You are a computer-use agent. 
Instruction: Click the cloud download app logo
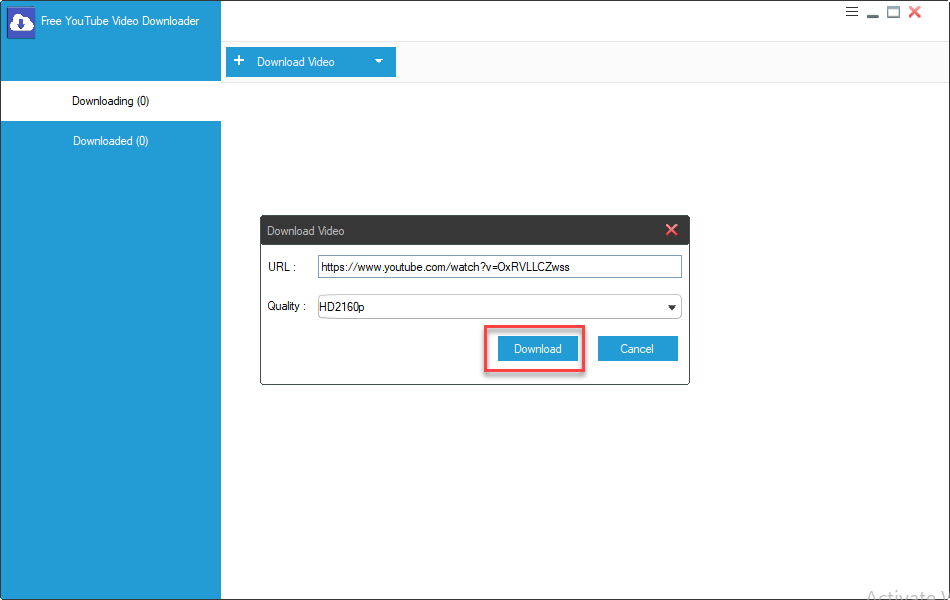point(21,22)
